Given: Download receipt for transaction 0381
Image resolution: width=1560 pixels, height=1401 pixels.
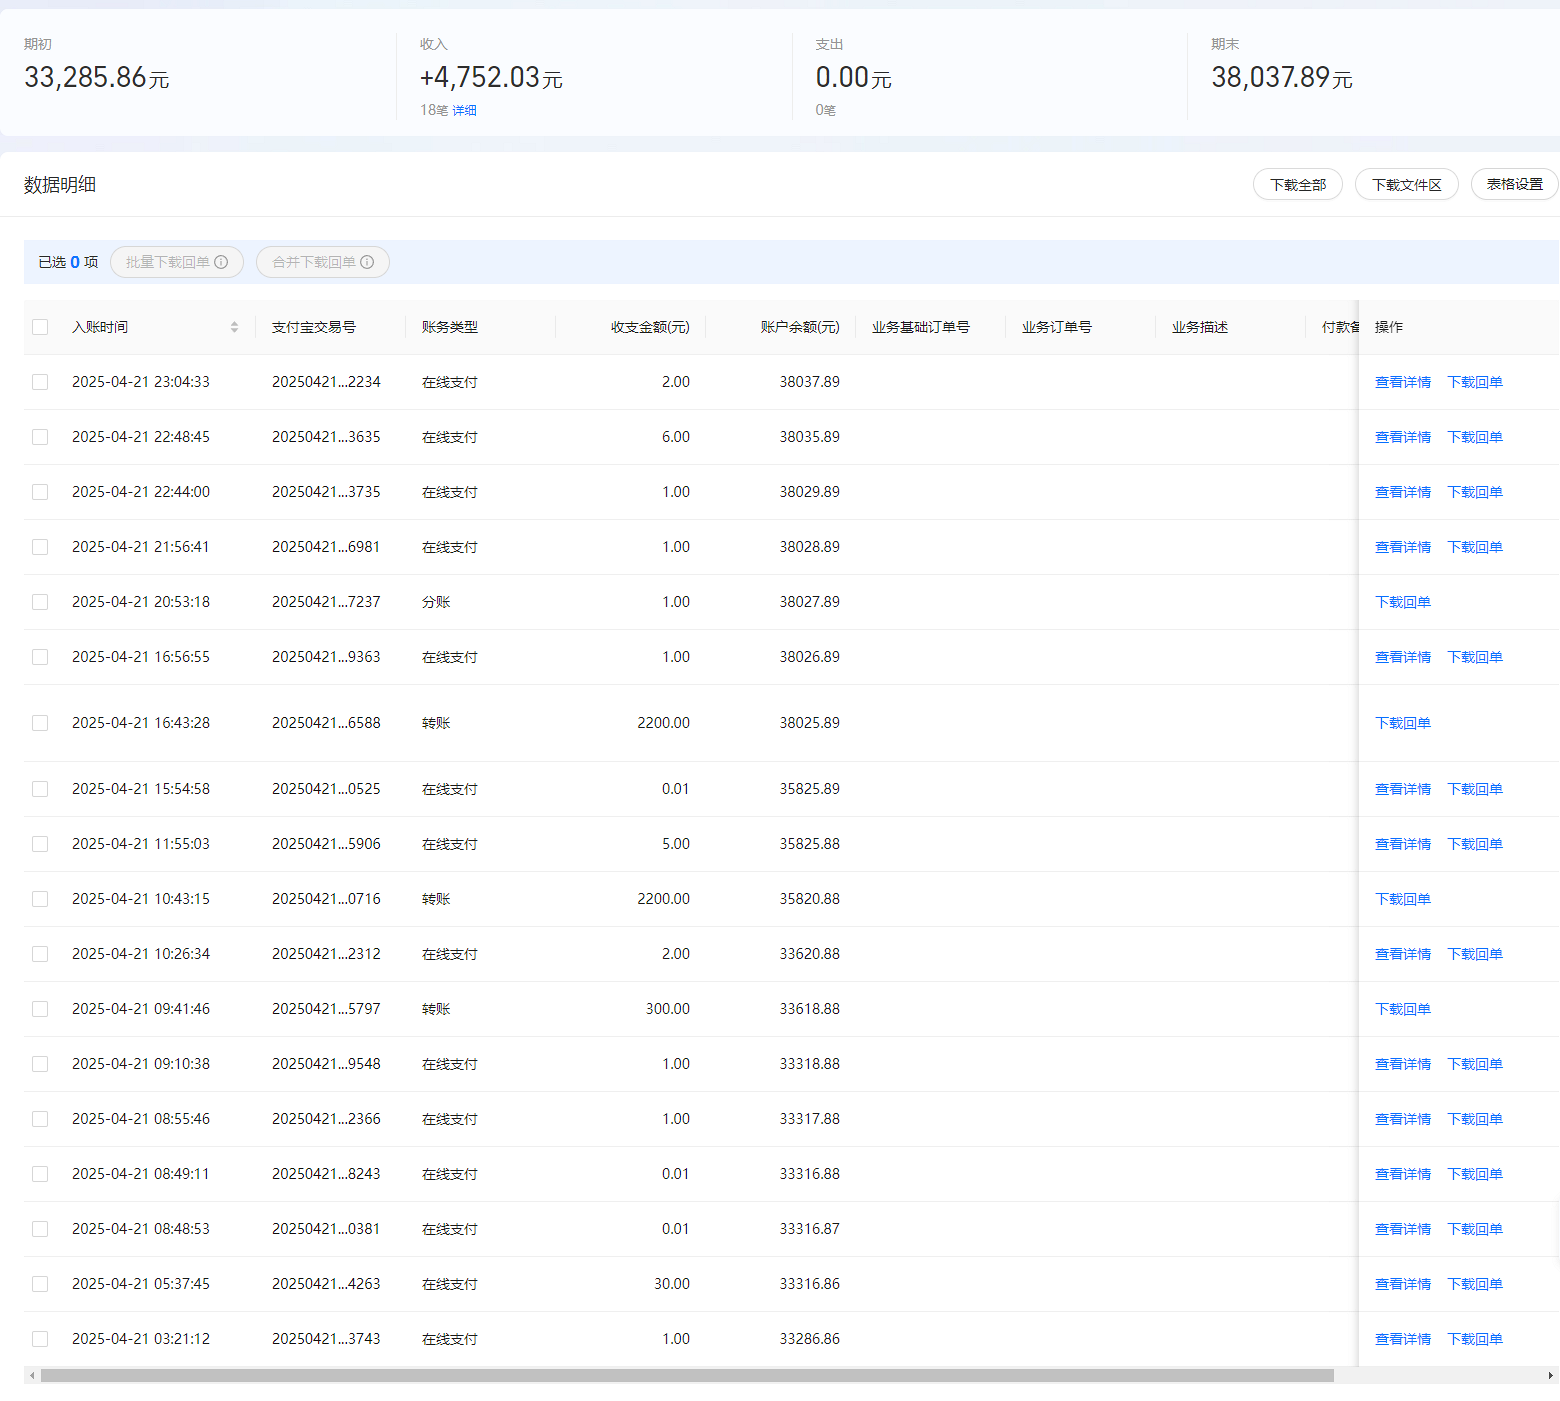Looking at the screenshot, I should (1475, 1229).
